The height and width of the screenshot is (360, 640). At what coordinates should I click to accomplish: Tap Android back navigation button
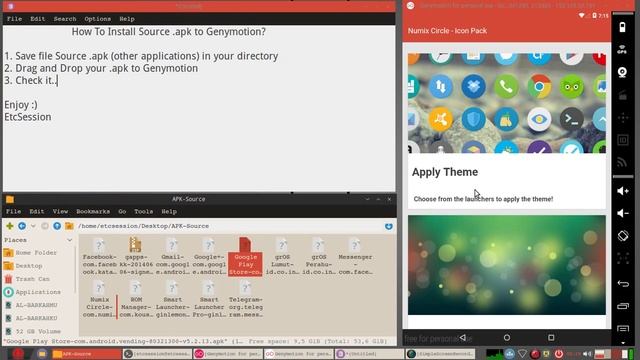[x=462, y=337]
